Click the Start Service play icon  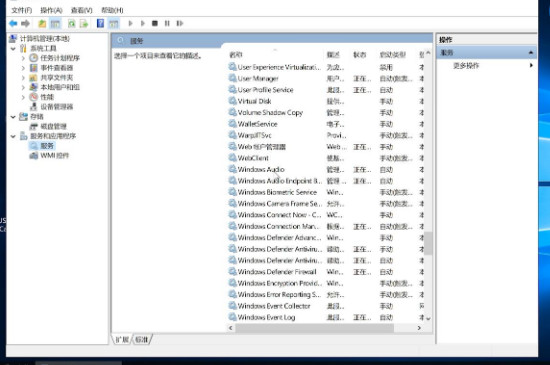click(x=130, y=23)
